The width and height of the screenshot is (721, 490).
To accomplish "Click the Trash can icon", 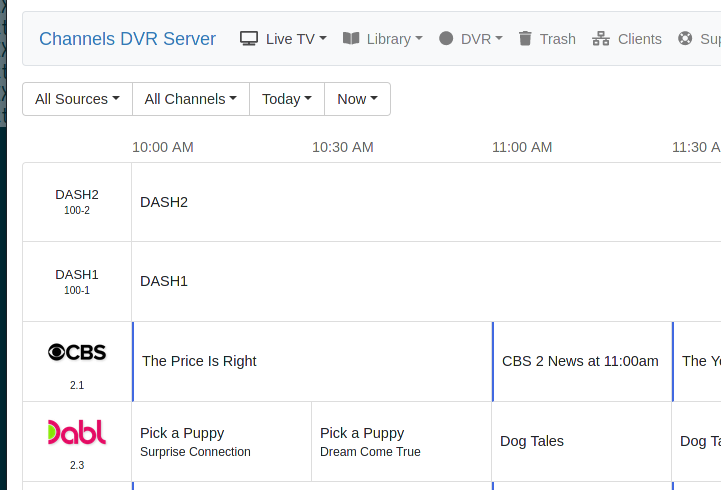I will click(x=525, y=39).
